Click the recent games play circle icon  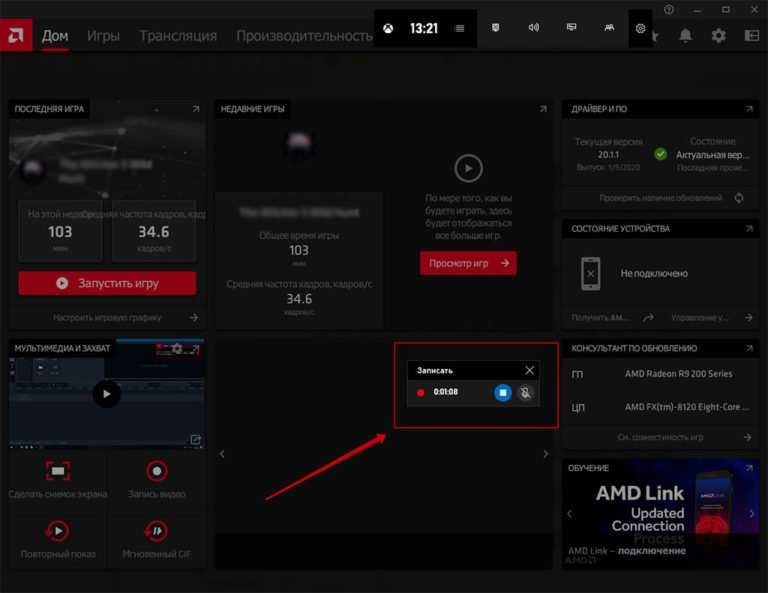pos(468,168)
